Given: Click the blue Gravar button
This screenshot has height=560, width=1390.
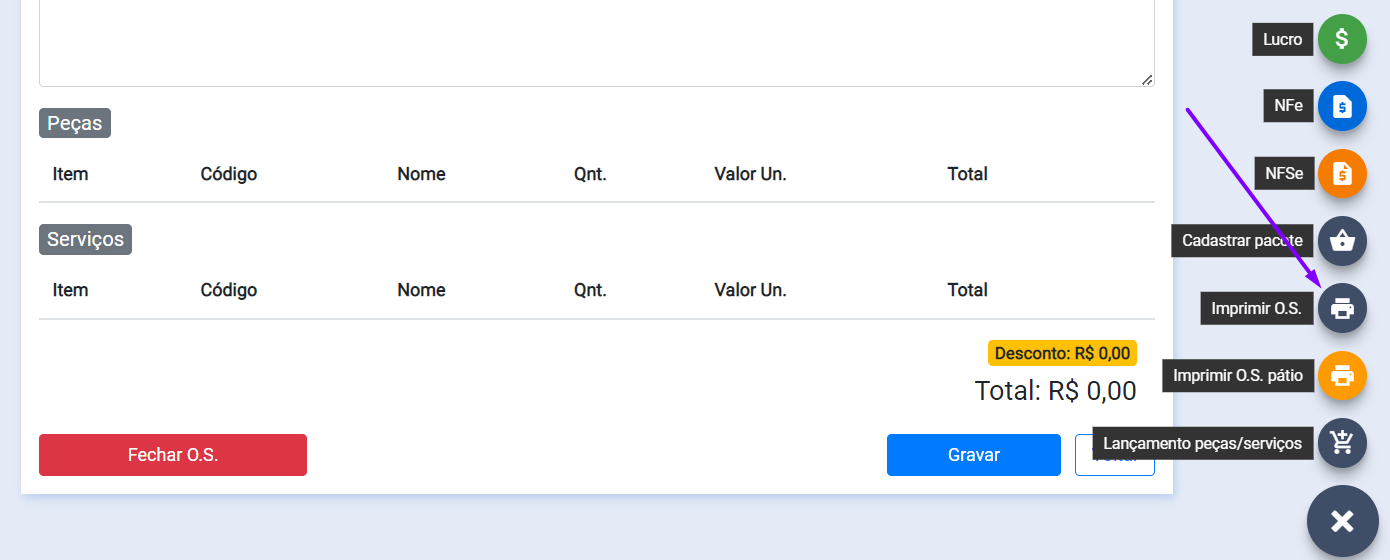Looking at the screenshot, I should [973, 455].
